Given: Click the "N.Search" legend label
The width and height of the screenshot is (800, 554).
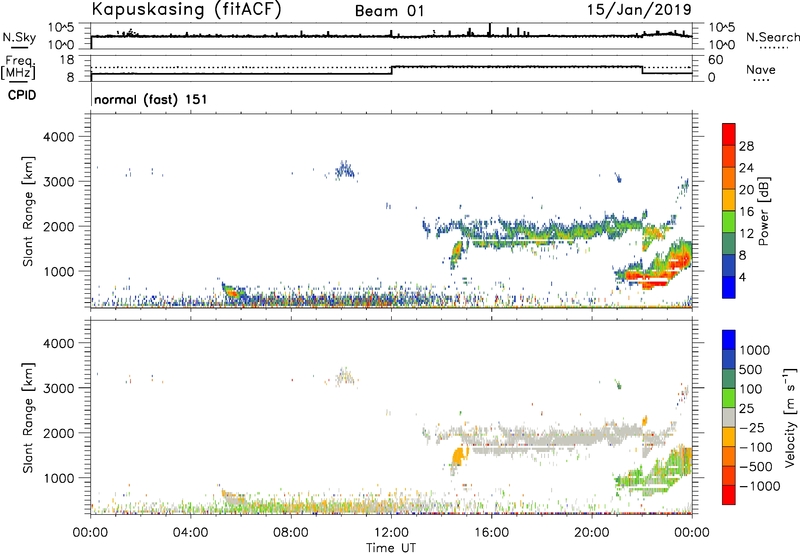Looking at the screenshot, I should 772,37.
